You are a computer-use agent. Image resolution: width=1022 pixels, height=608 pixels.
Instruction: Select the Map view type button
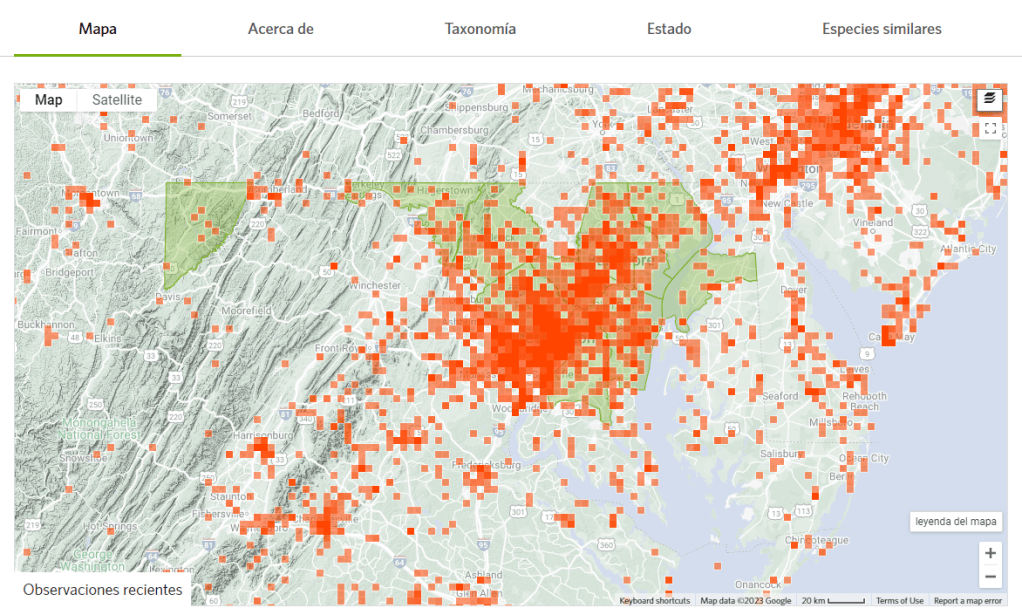pyautogui.click(x=49, y=100)
